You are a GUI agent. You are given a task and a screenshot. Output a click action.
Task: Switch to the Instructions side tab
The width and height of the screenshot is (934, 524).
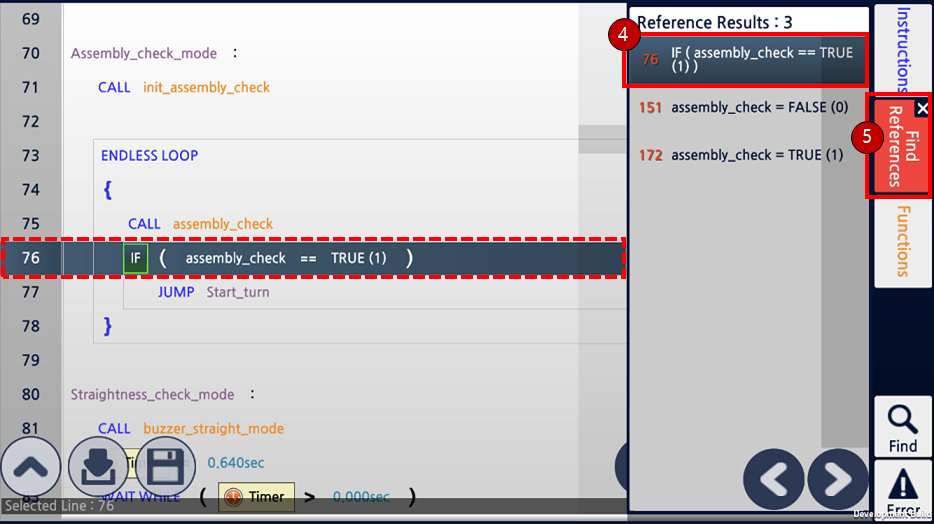pyautogui.click(x=902, y=48)
